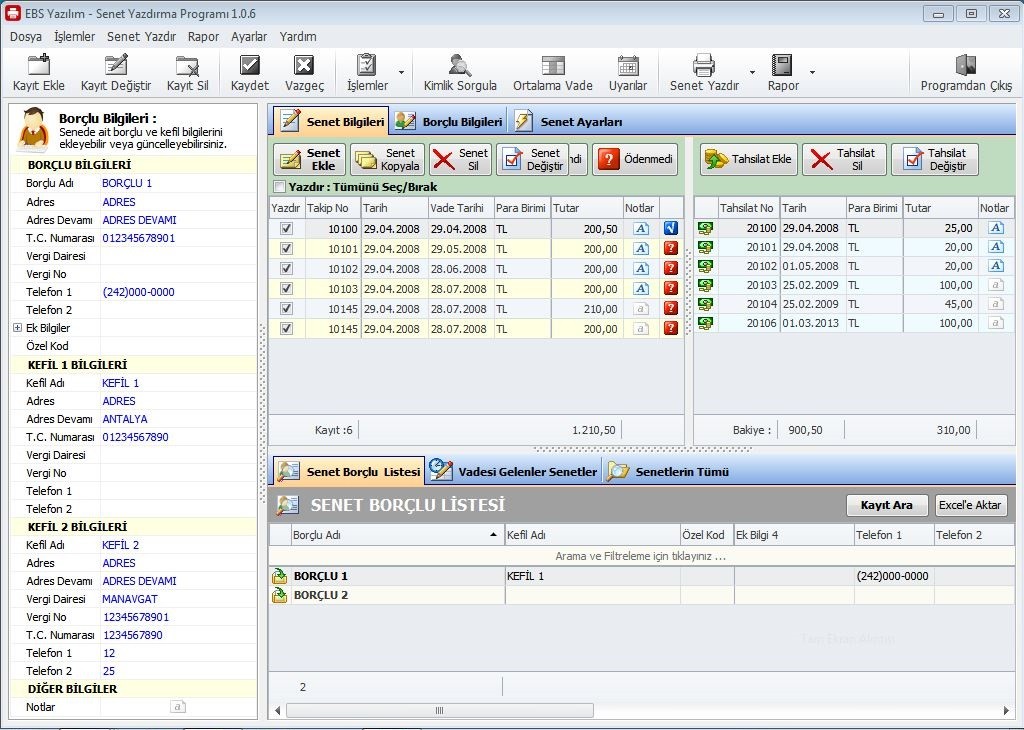Click the red unpaid status icon for senet 10101
This screenshot has height=730, width=1024.
pos(671,248)
